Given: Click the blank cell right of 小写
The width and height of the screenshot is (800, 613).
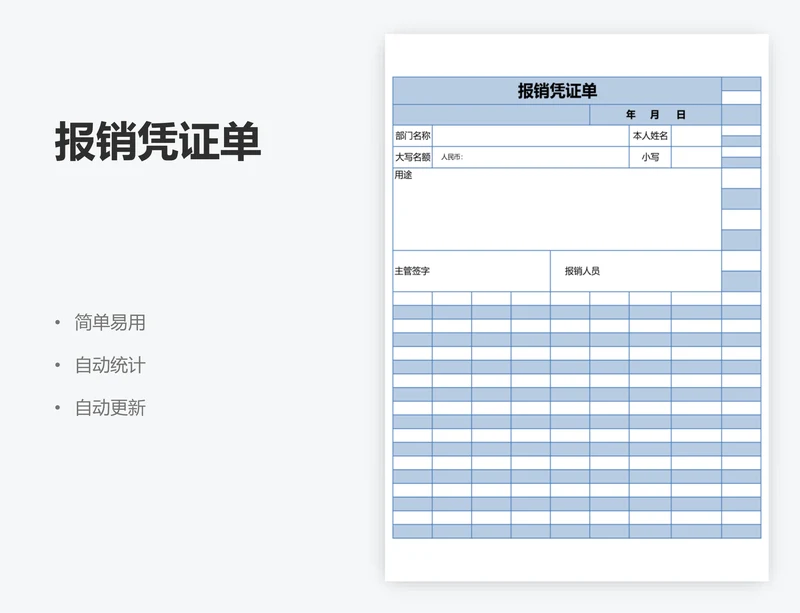Looking at the screenshot, I should pyautogui.click(x=696, y=157).
